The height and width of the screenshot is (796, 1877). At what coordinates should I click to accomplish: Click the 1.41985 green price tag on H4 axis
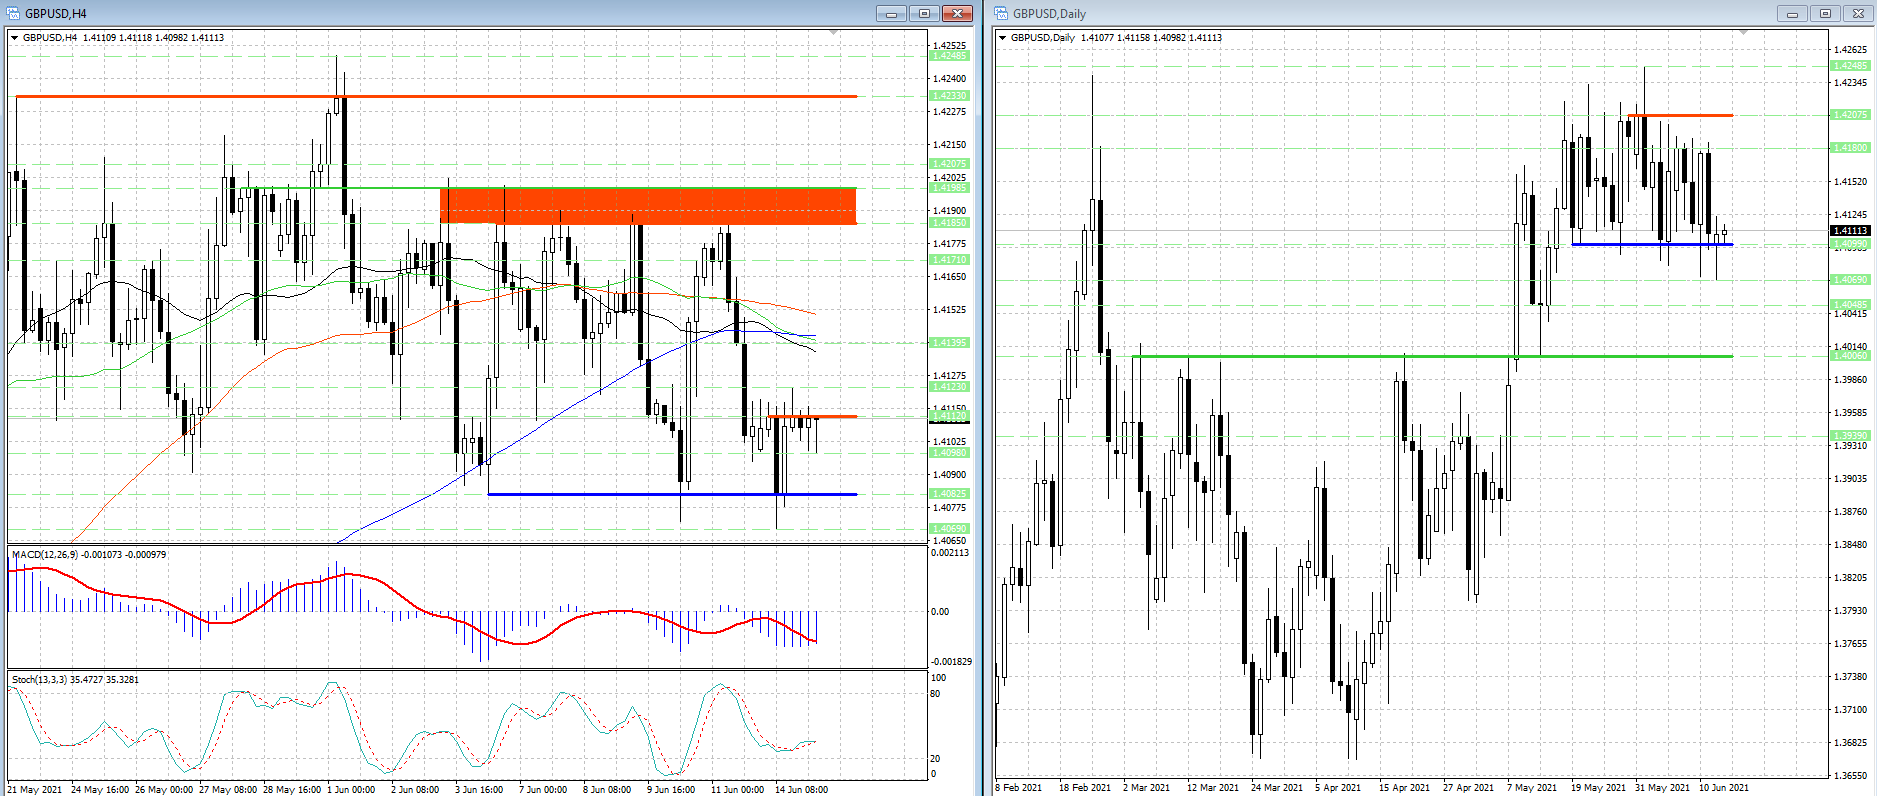950,188
